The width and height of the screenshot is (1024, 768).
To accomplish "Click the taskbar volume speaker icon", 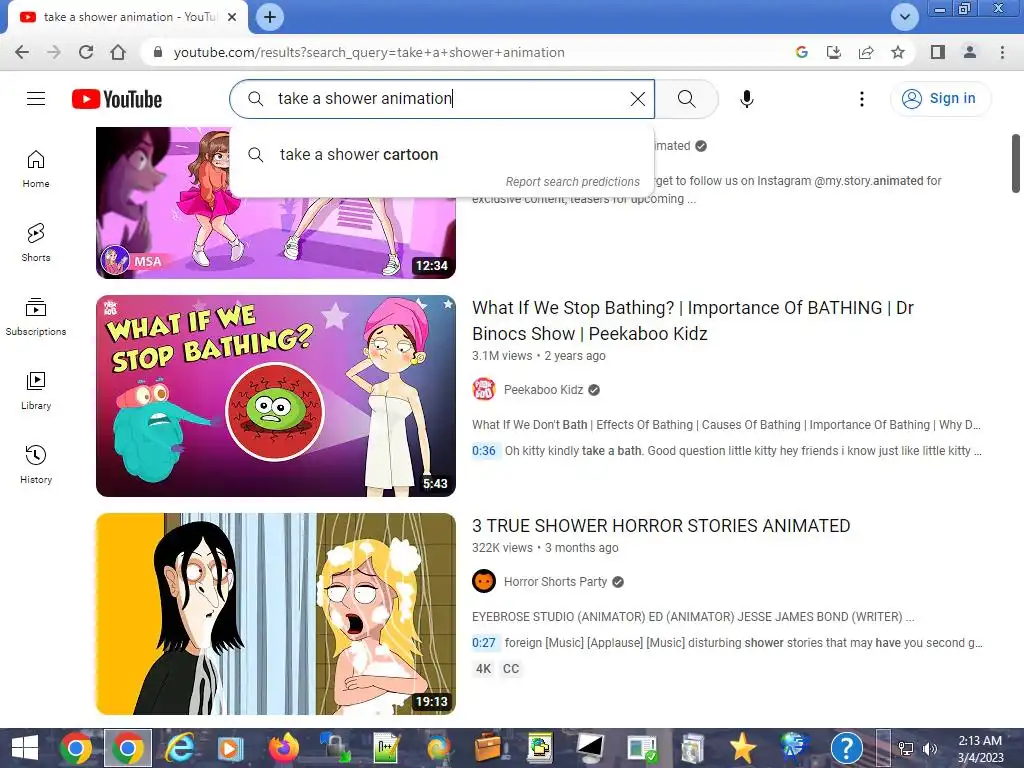I will [929, 748].
